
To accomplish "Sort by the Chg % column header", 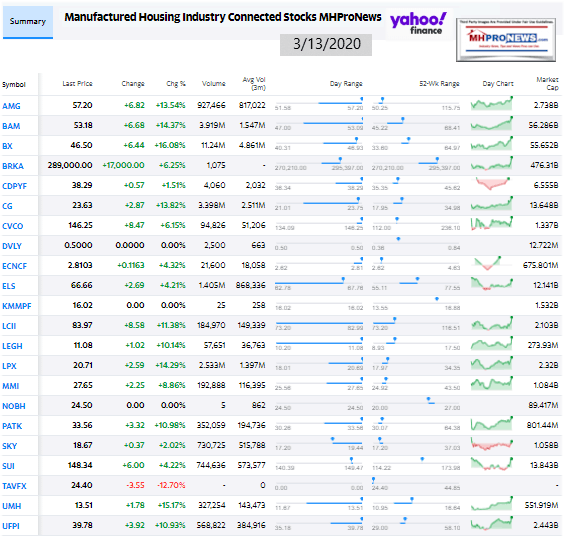I will [176, 84].
